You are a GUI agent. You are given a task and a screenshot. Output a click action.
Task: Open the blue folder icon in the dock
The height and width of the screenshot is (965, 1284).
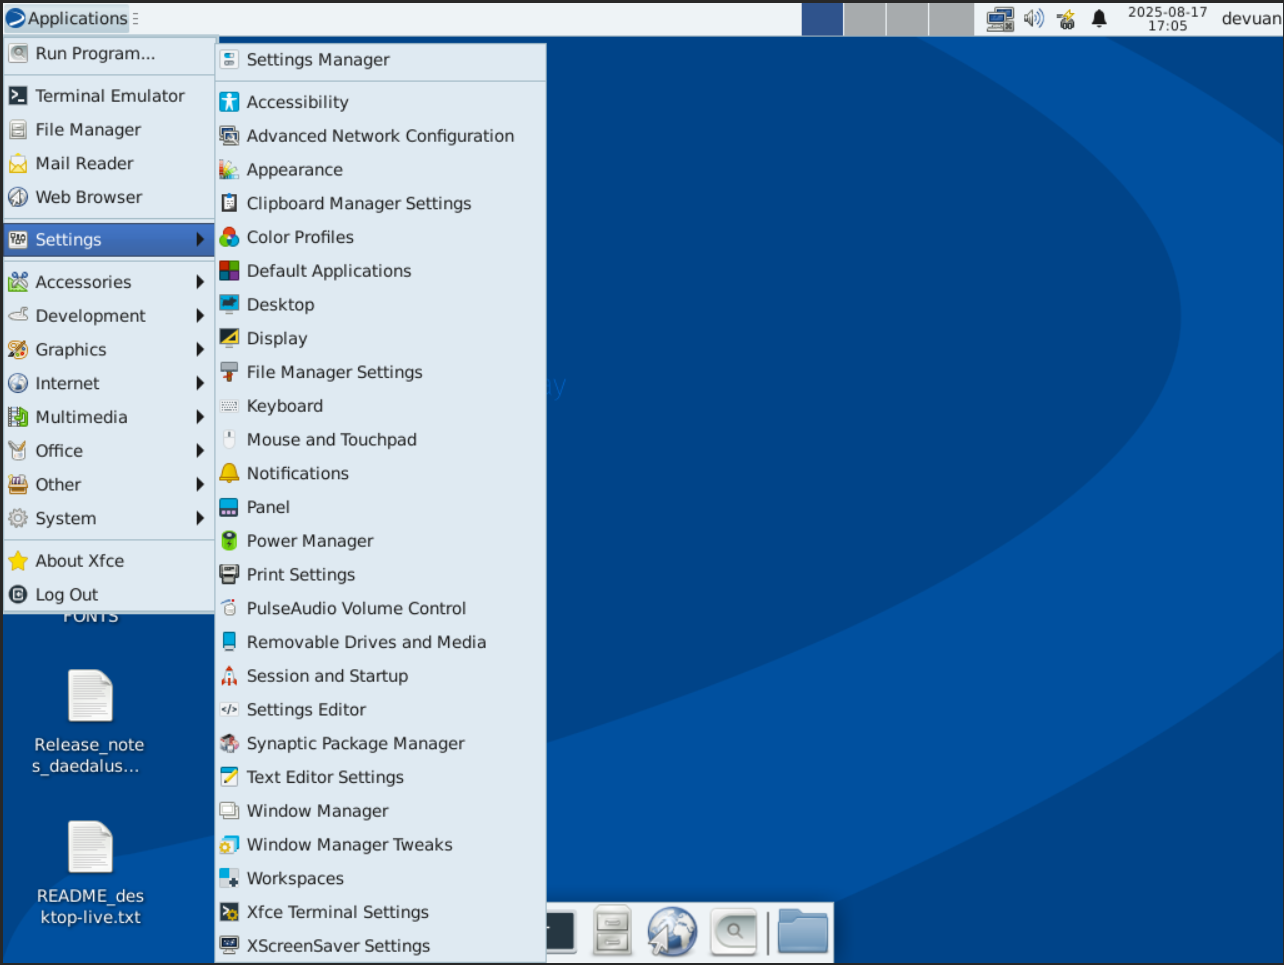coord(803,931)
